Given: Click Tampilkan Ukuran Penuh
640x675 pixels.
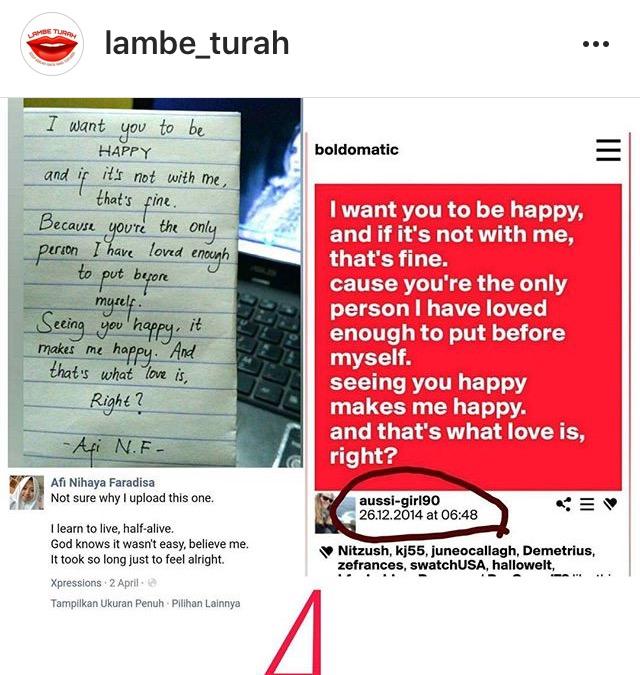Looking at the screenshot, I should pyautogui.click(x=107, y=604).
